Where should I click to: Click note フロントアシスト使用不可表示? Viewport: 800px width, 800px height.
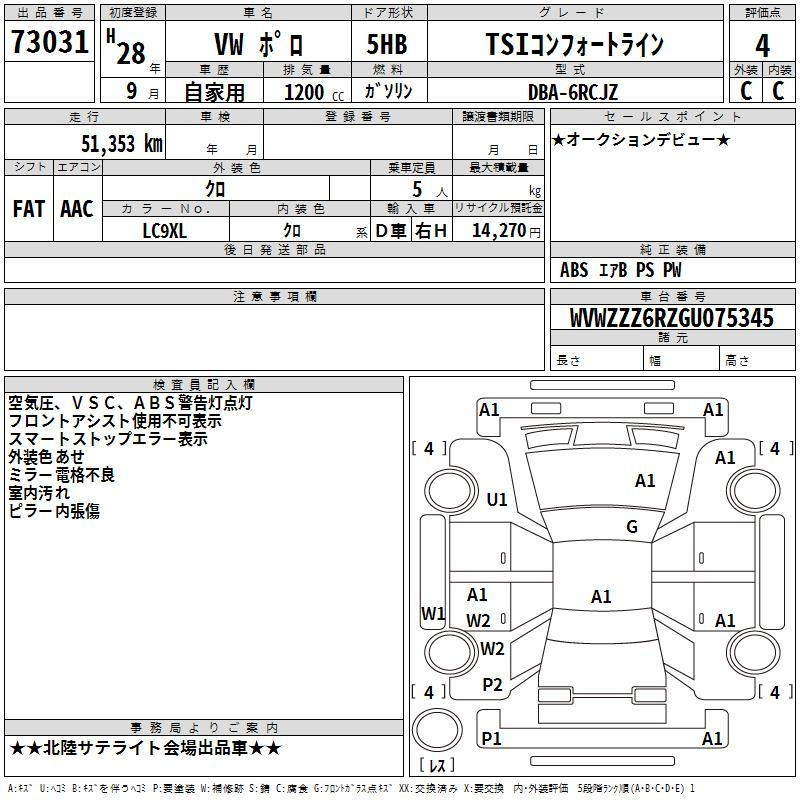tap(115, 421)
